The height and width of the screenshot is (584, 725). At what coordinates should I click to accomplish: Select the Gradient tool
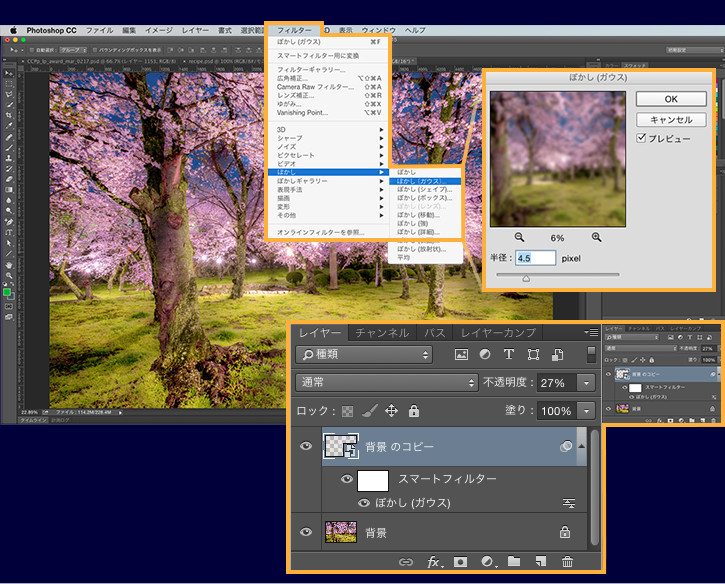(x=9, y=190)
